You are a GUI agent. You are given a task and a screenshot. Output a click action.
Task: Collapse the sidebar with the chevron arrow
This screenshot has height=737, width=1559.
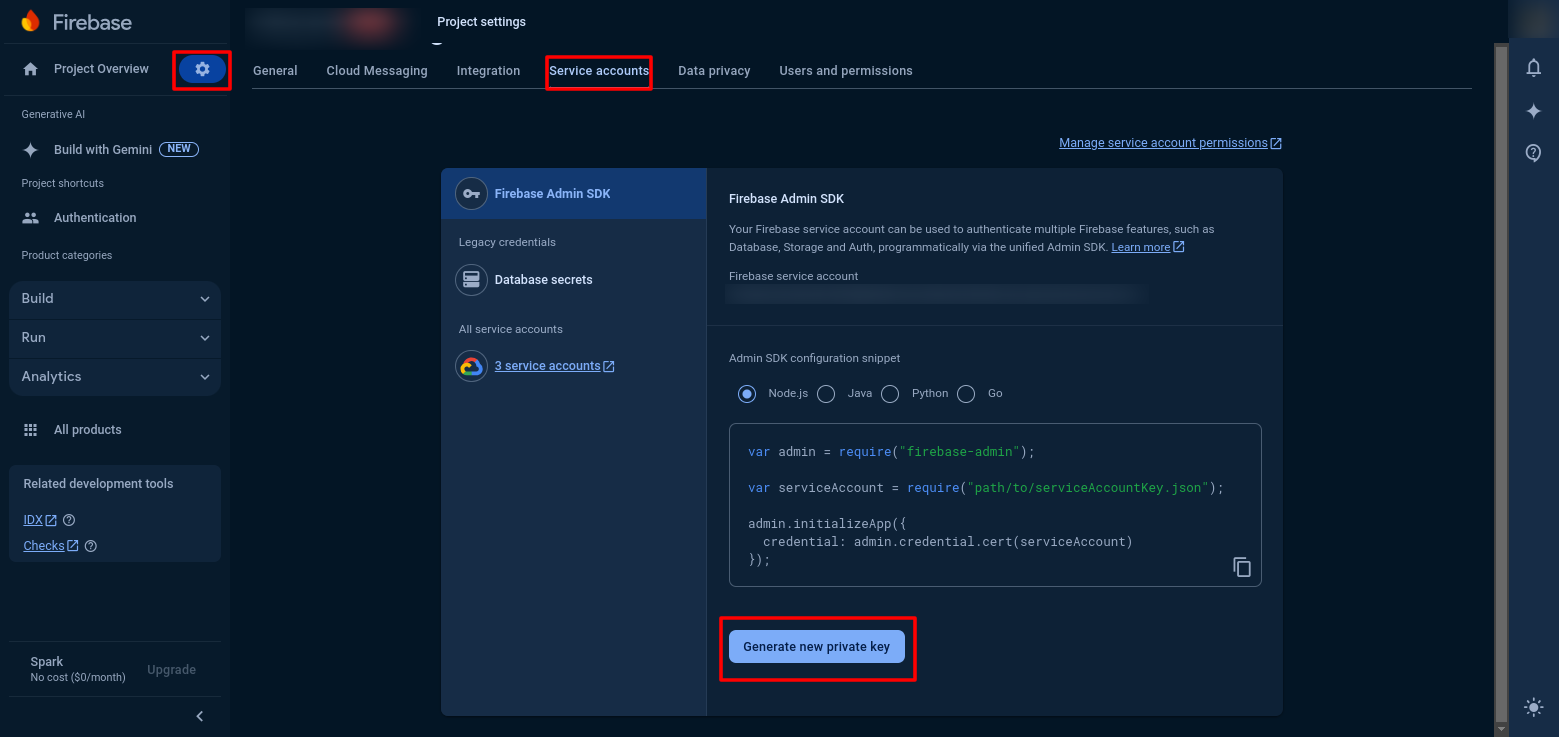200,716
